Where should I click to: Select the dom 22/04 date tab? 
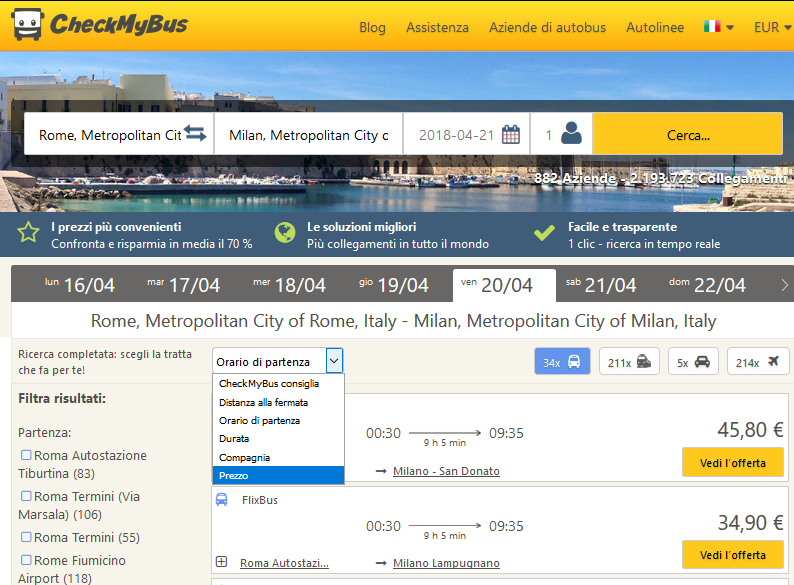[707, 285]
